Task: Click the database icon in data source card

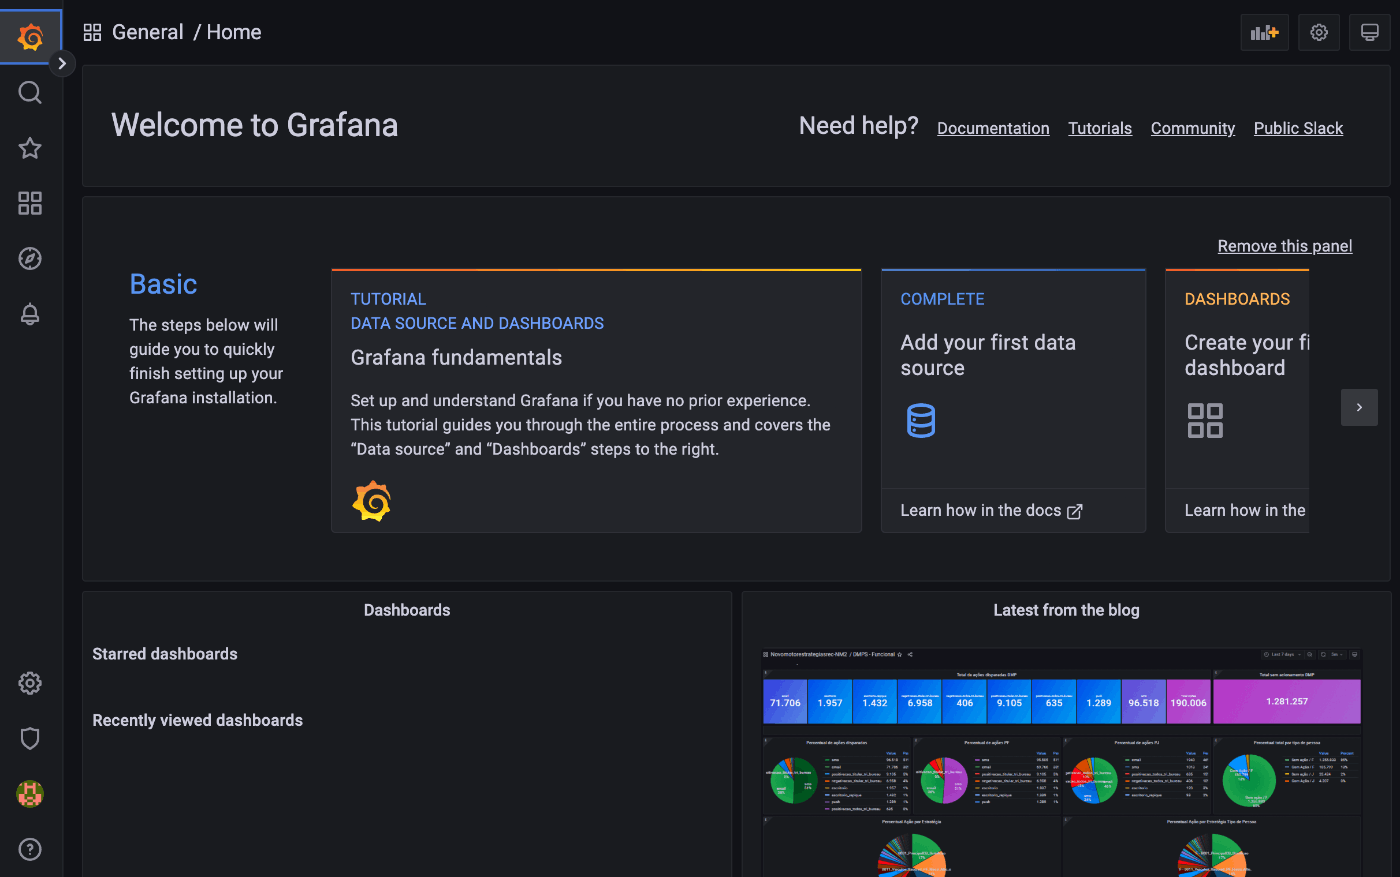Action: 921,421
